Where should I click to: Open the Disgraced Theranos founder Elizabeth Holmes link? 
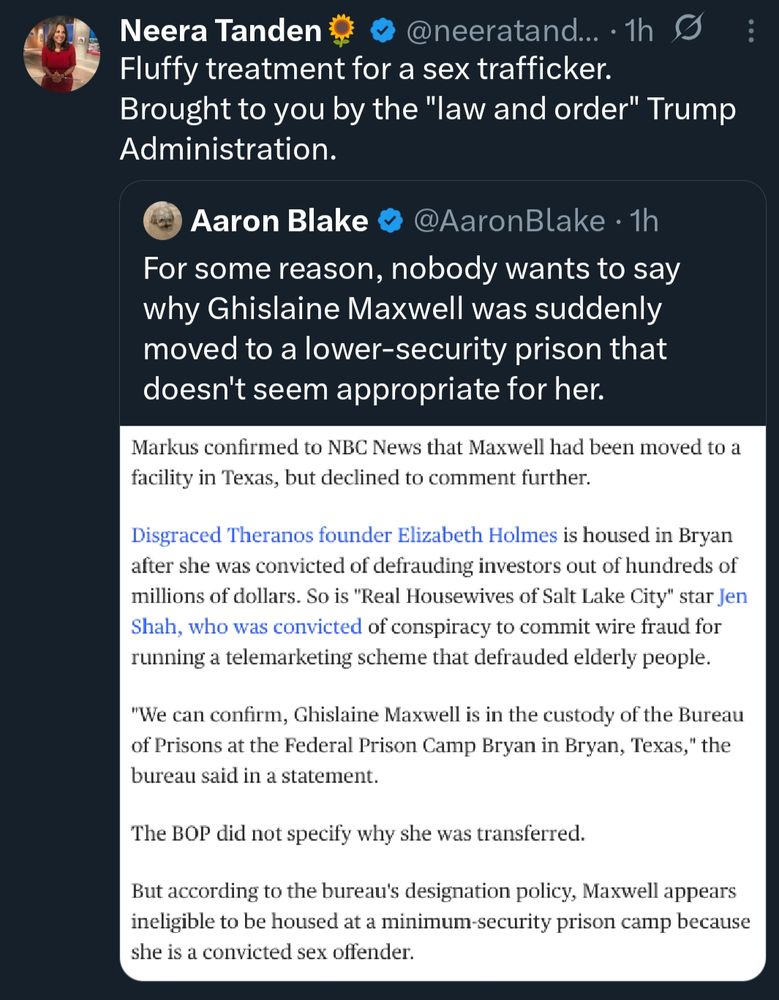click(344, 534)
